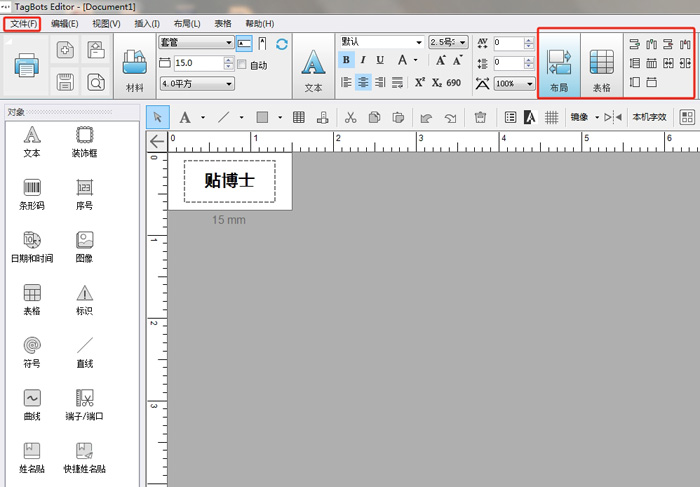Click the table (表格) ribbon button
The width and height of the screenshot is (700, 487).
pos(602,67)
